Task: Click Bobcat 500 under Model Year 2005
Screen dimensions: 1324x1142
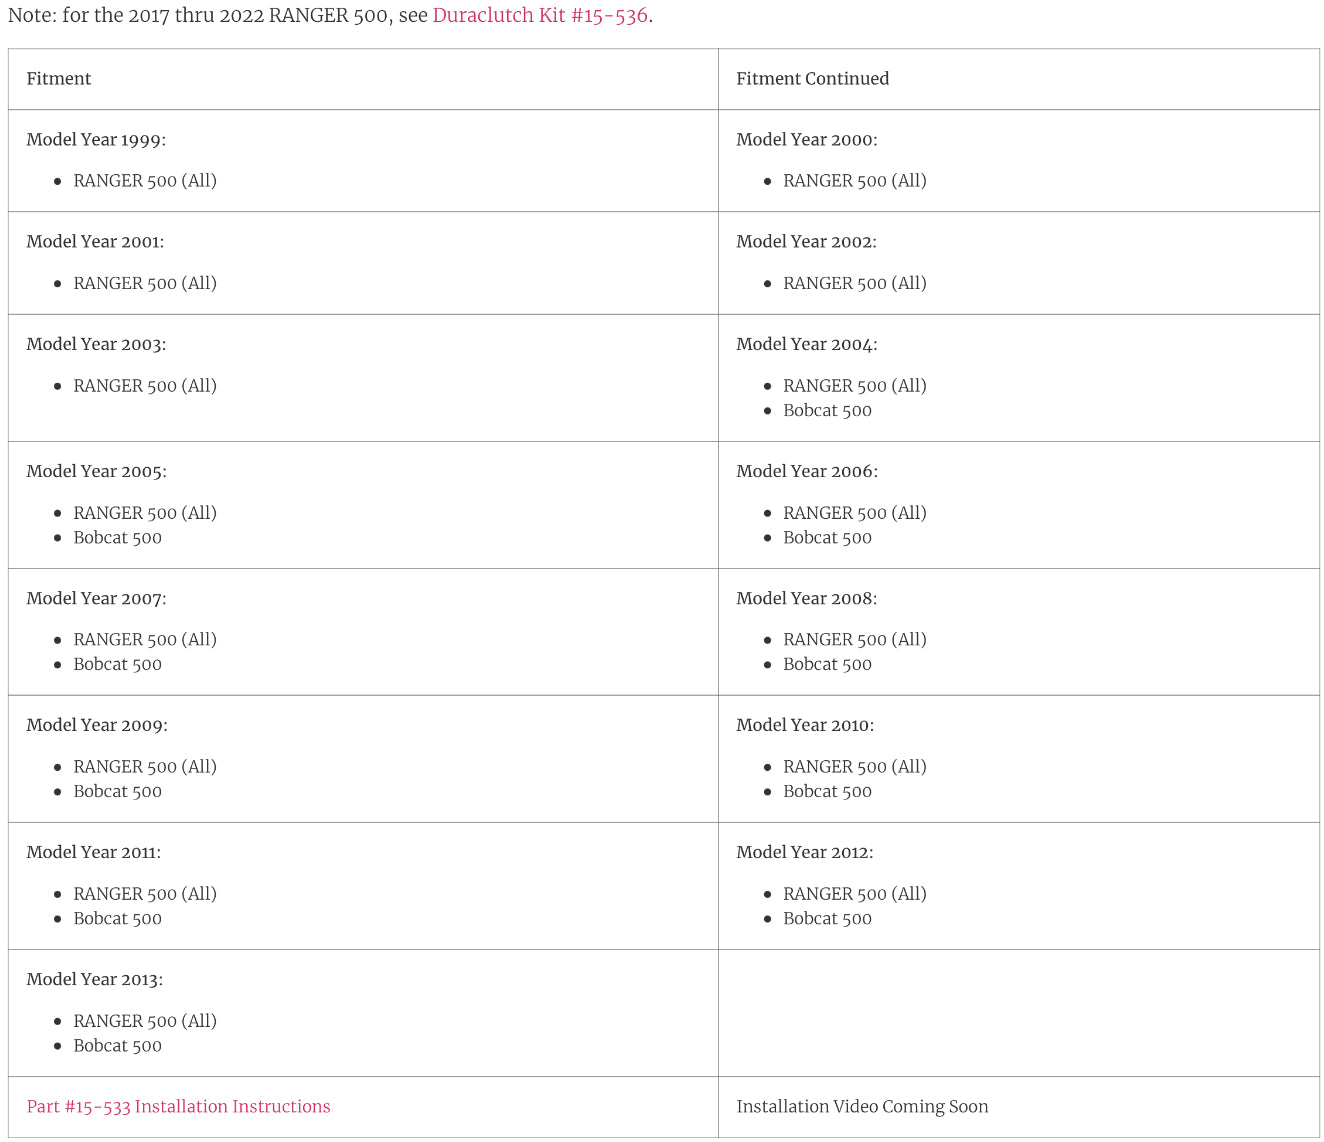Action: (117, 537)
